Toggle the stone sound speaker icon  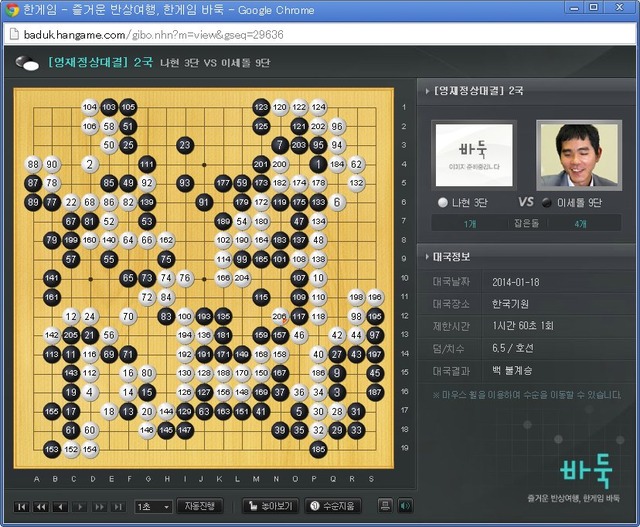tap(405, 506)
